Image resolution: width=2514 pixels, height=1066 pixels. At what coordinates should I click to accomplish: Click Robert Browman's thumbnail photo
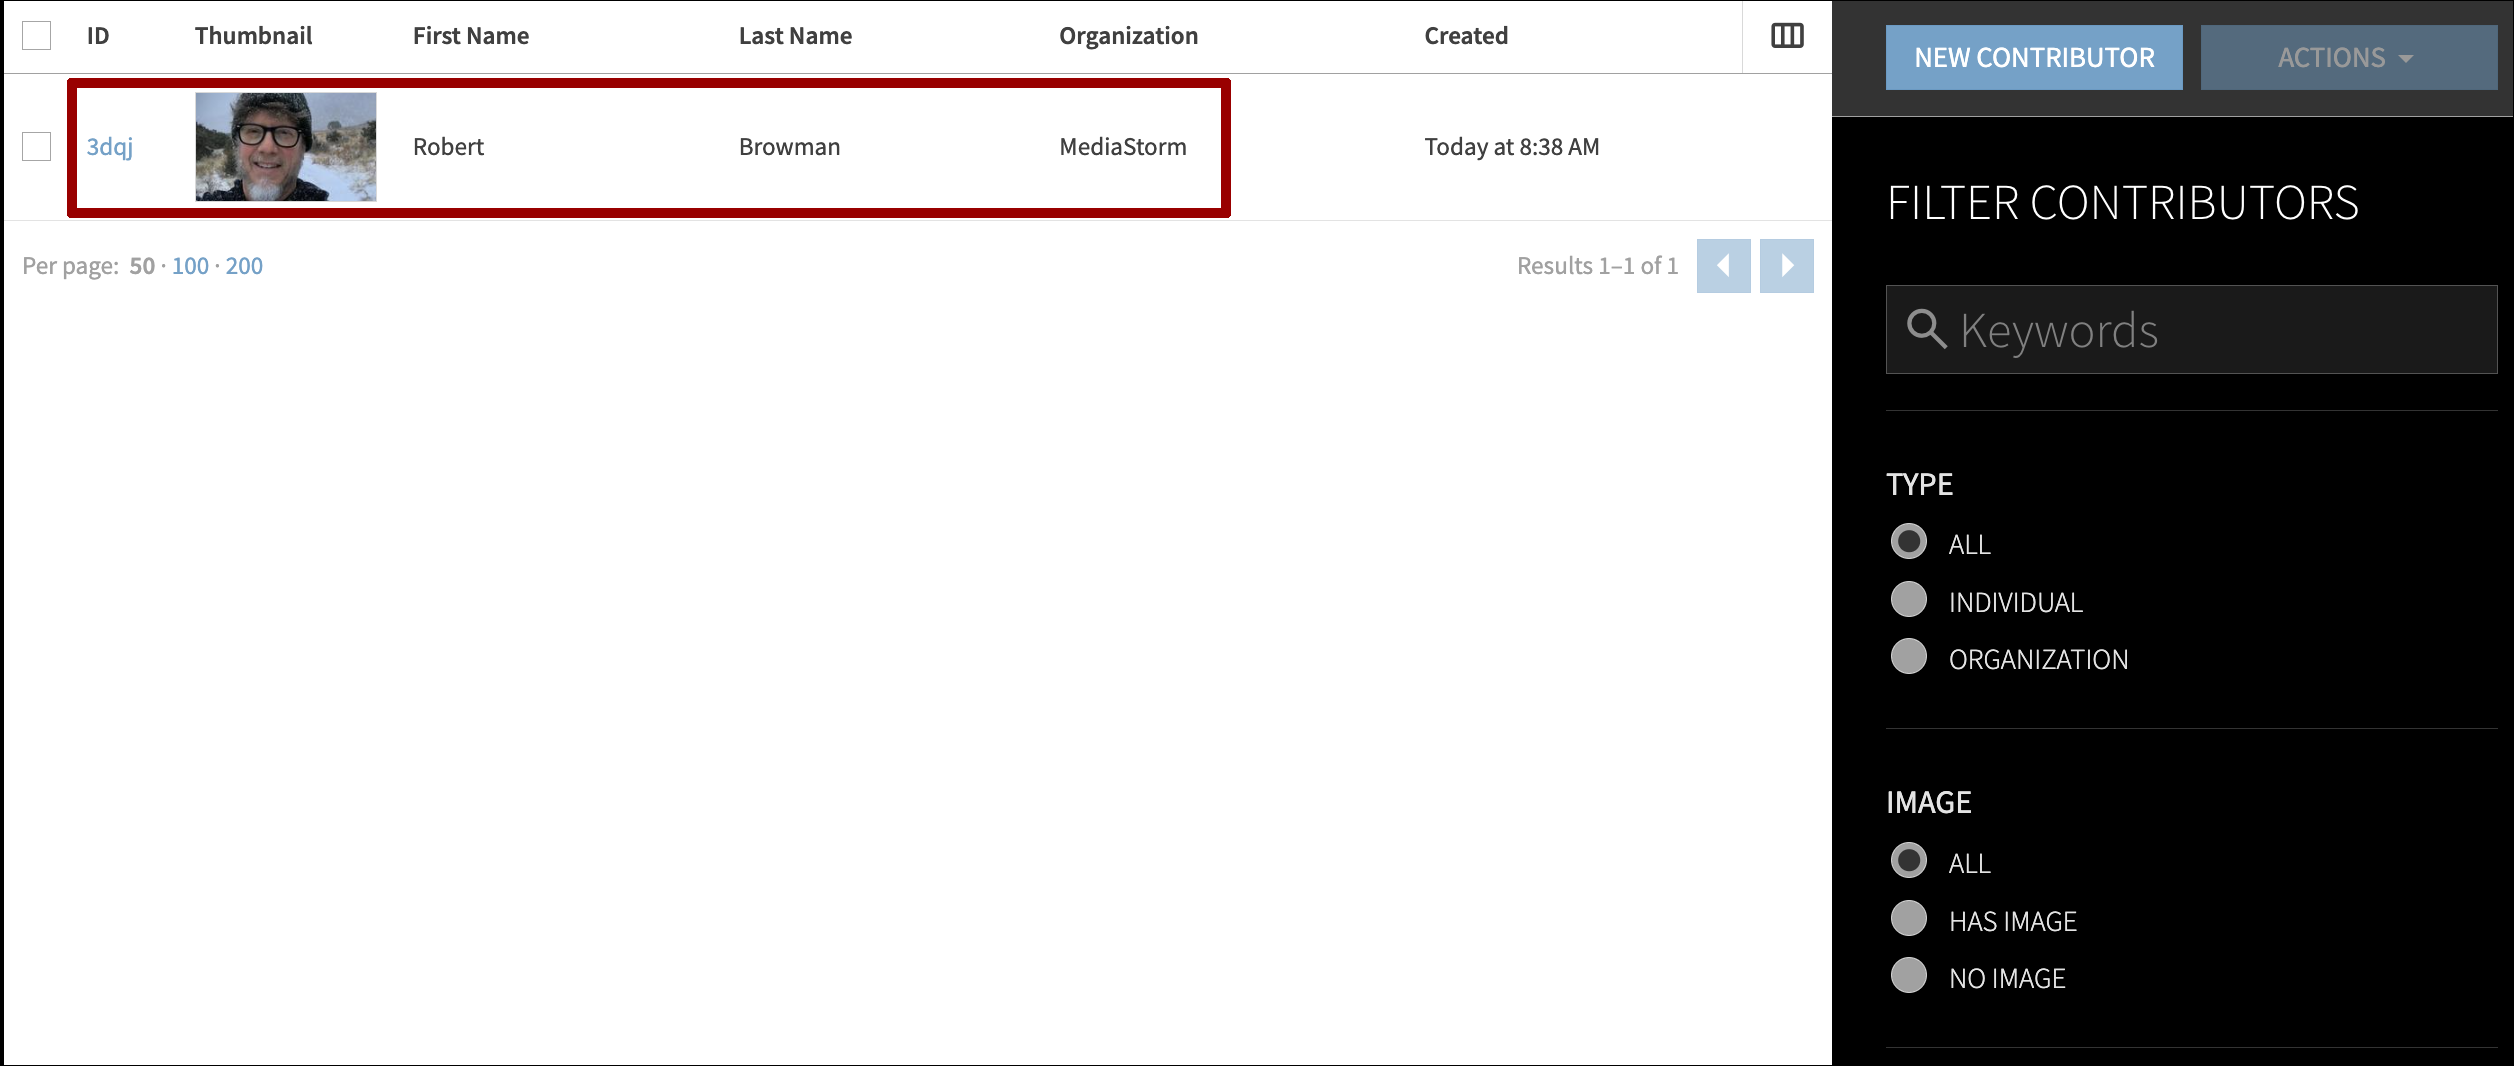pyautogui.click(x=286, y=147)
